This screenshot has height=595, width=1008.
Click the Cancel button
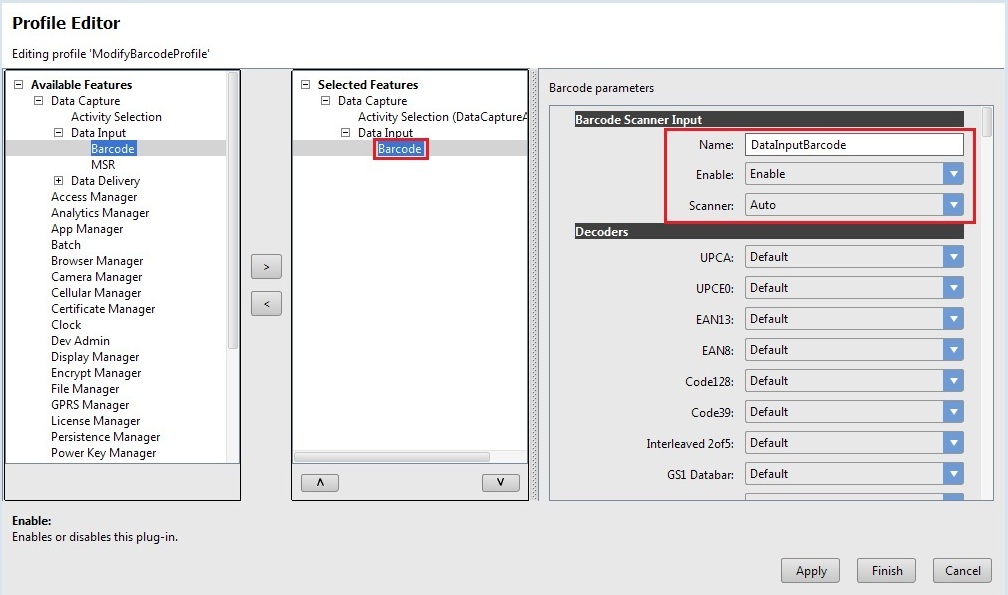(x=962, y=571)
